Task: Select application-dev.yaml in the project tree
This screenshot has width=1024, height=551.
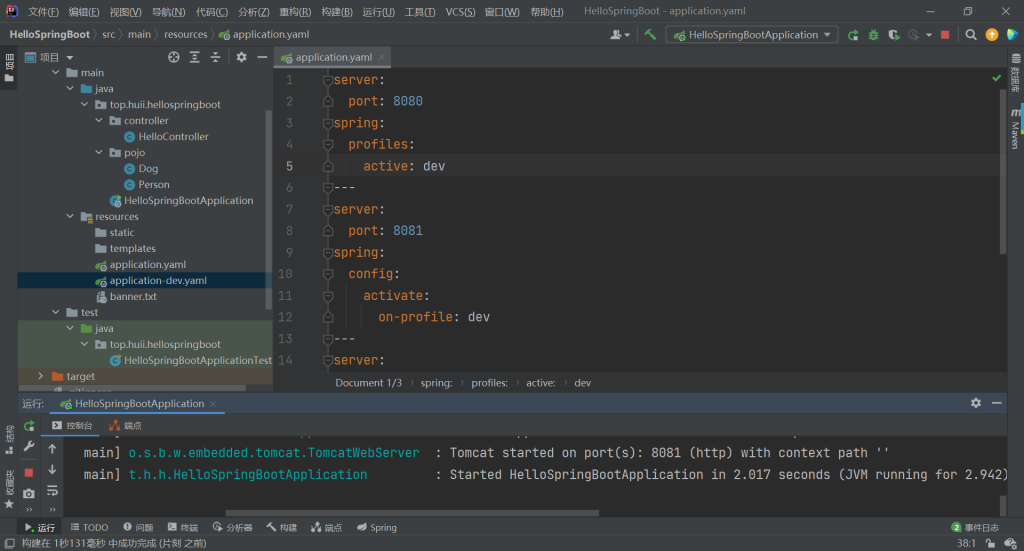Action: (157, 281)
